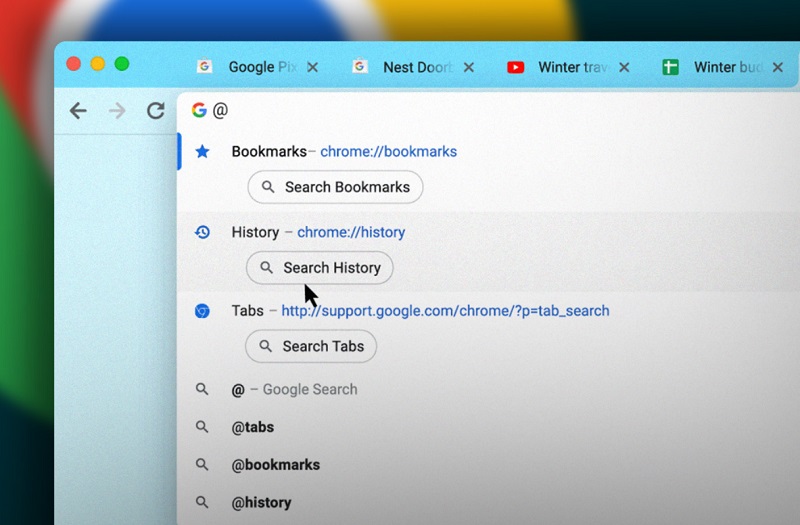This screenshot has width=800, height=525.
Task: Close the Winter travel YouTube tab
Action: (x=624, y=68)
